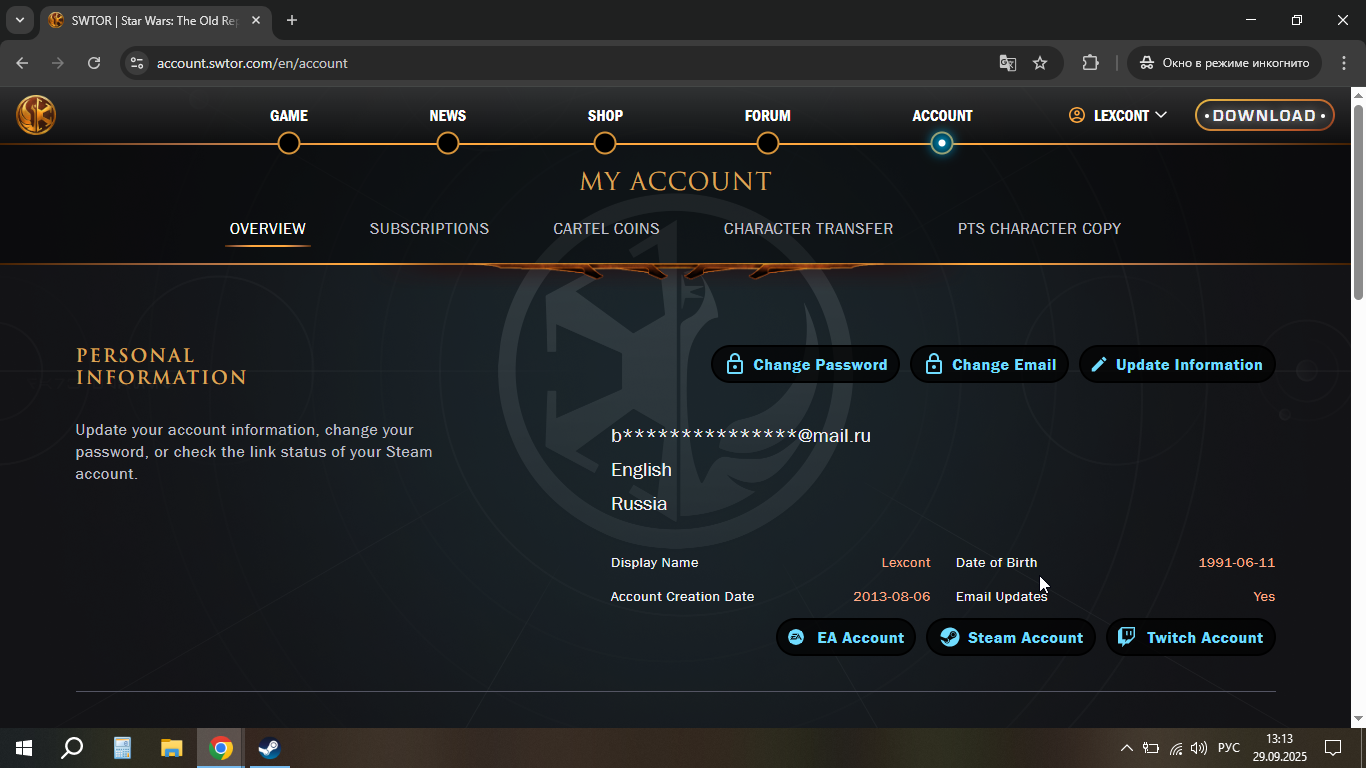Click the taskbar clock and date

pos(1280,748)
